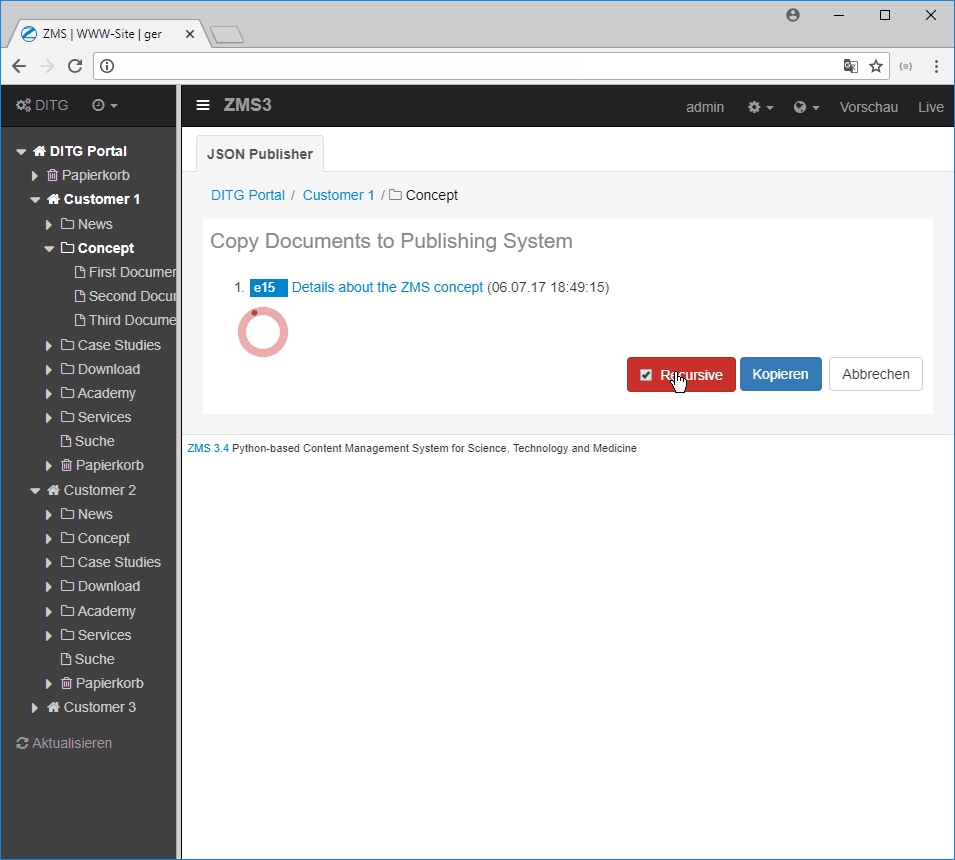Click the curly-brace extension icon
955x860 pixels.
pos(906,66)
